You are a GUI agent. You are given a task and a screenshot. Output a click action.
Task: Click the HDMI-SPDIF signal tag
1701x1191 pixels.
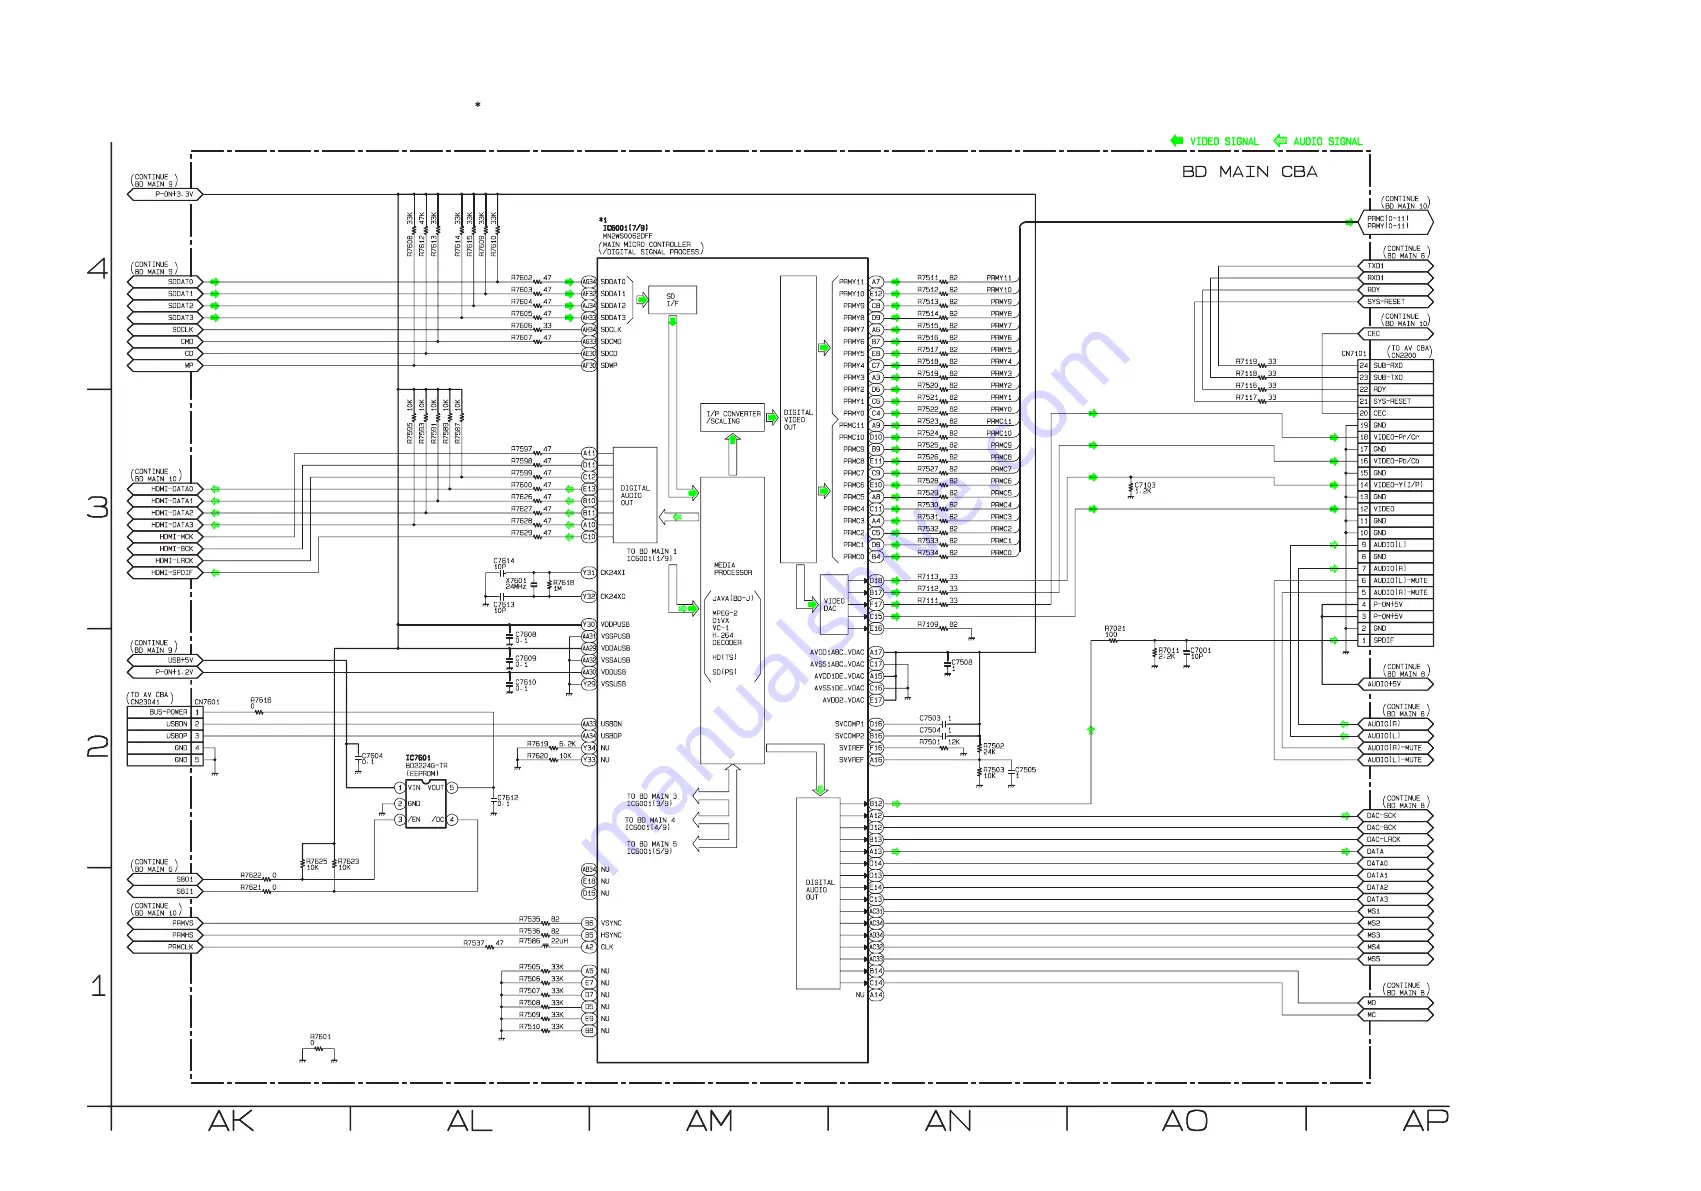[x=165, y=573]
